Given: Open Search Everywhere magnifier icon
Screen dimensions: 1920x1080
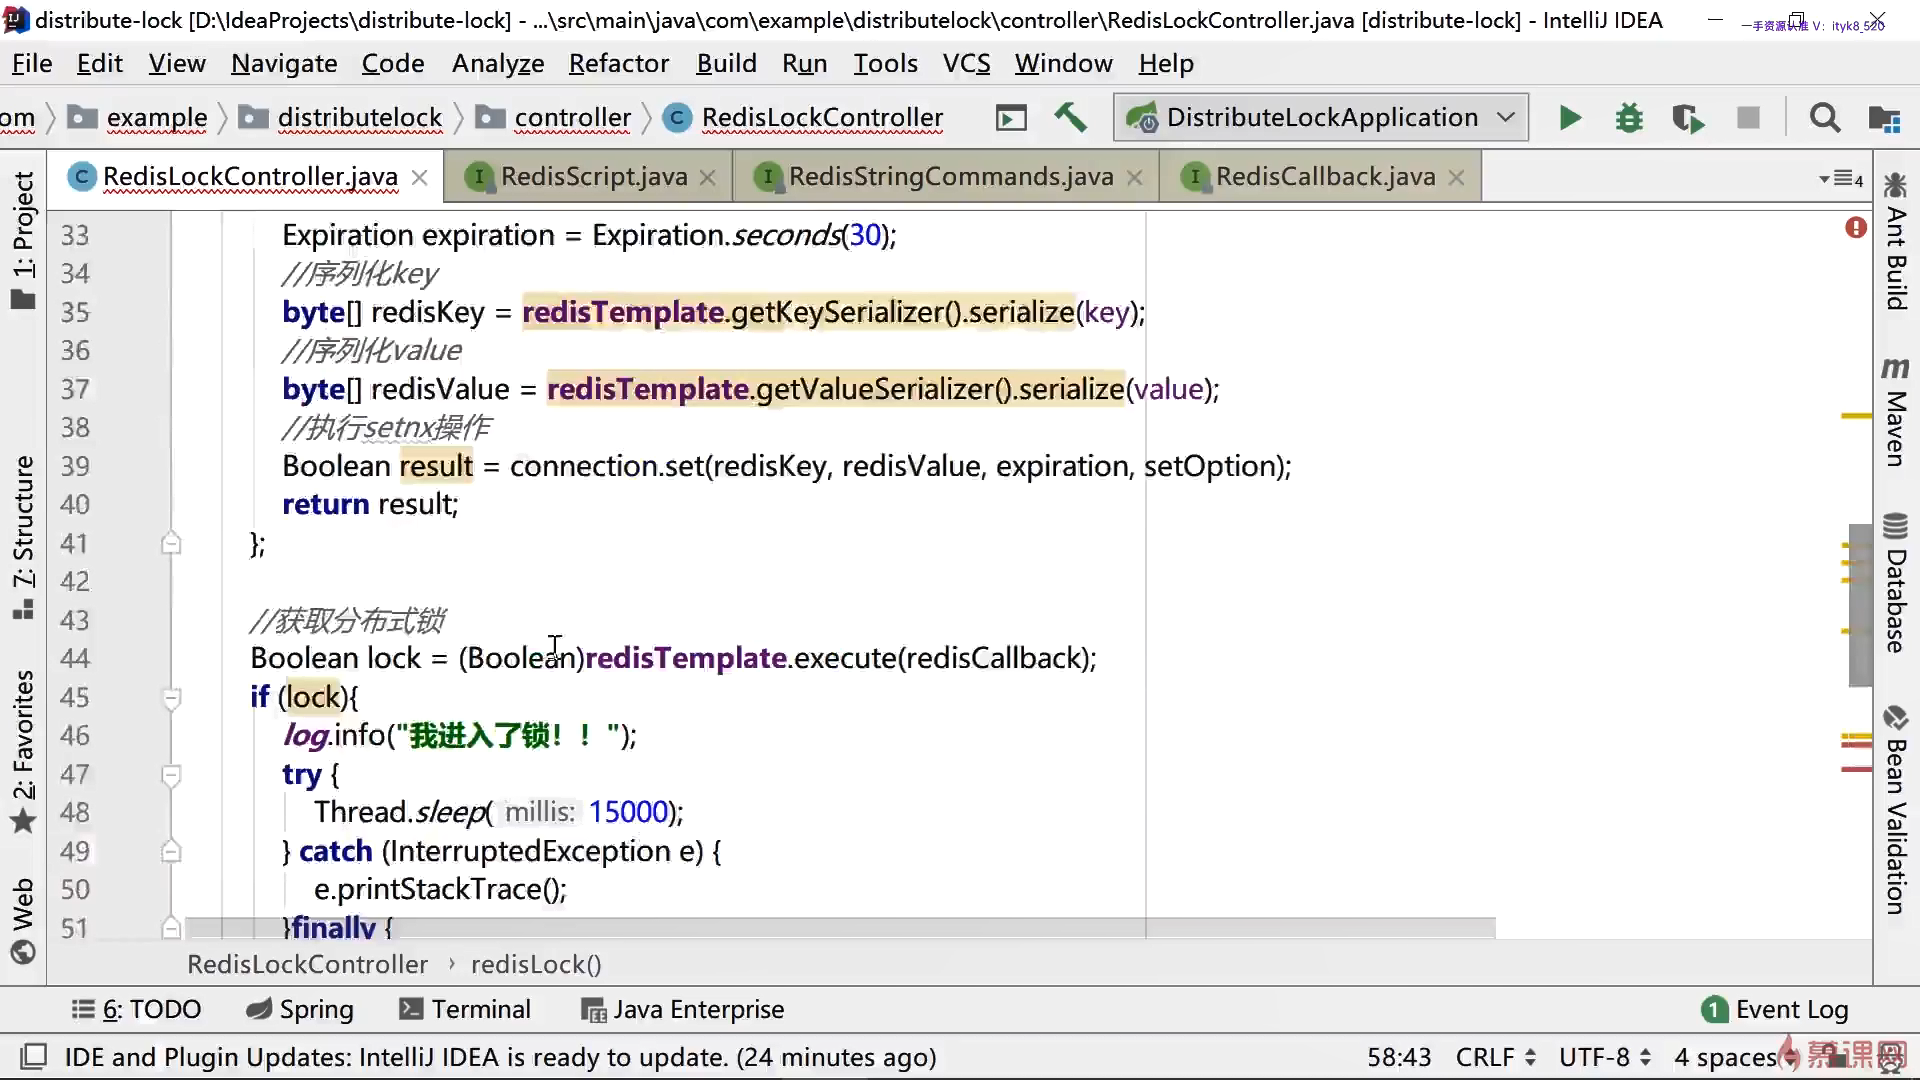Looking at the screenshot, I should pyautogui.click(x=1824, y=118).
